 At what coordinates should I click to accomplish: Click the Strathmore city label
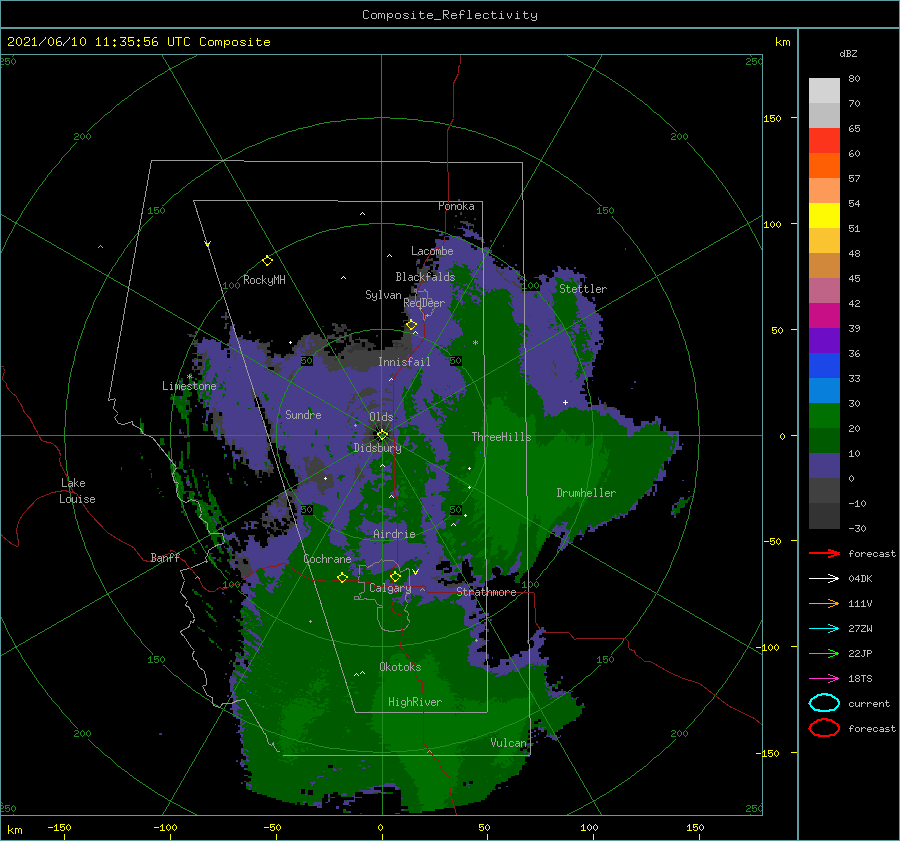click(486, 592)
